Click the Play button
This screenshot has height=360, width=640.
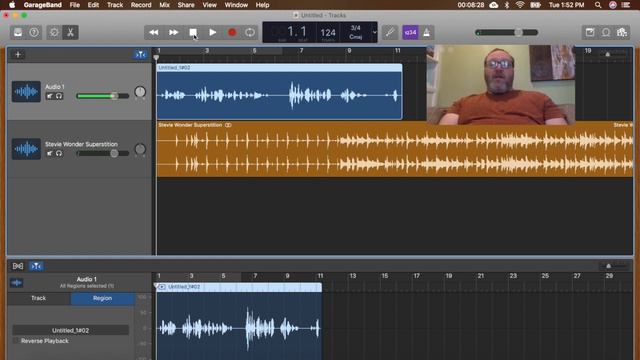[213, 33]
